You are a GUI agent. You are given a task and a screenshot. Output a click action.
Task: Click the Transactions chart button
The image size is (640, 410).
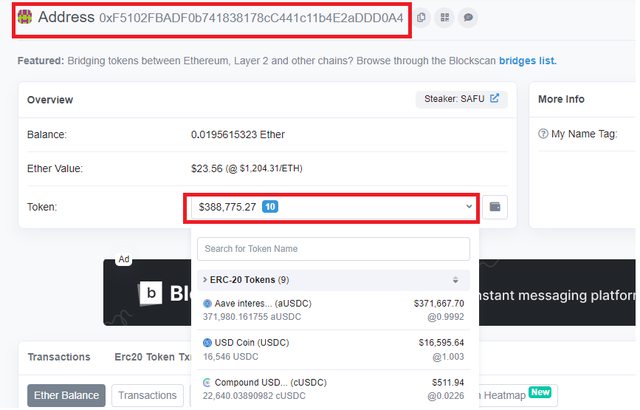[x=147, y=395]
